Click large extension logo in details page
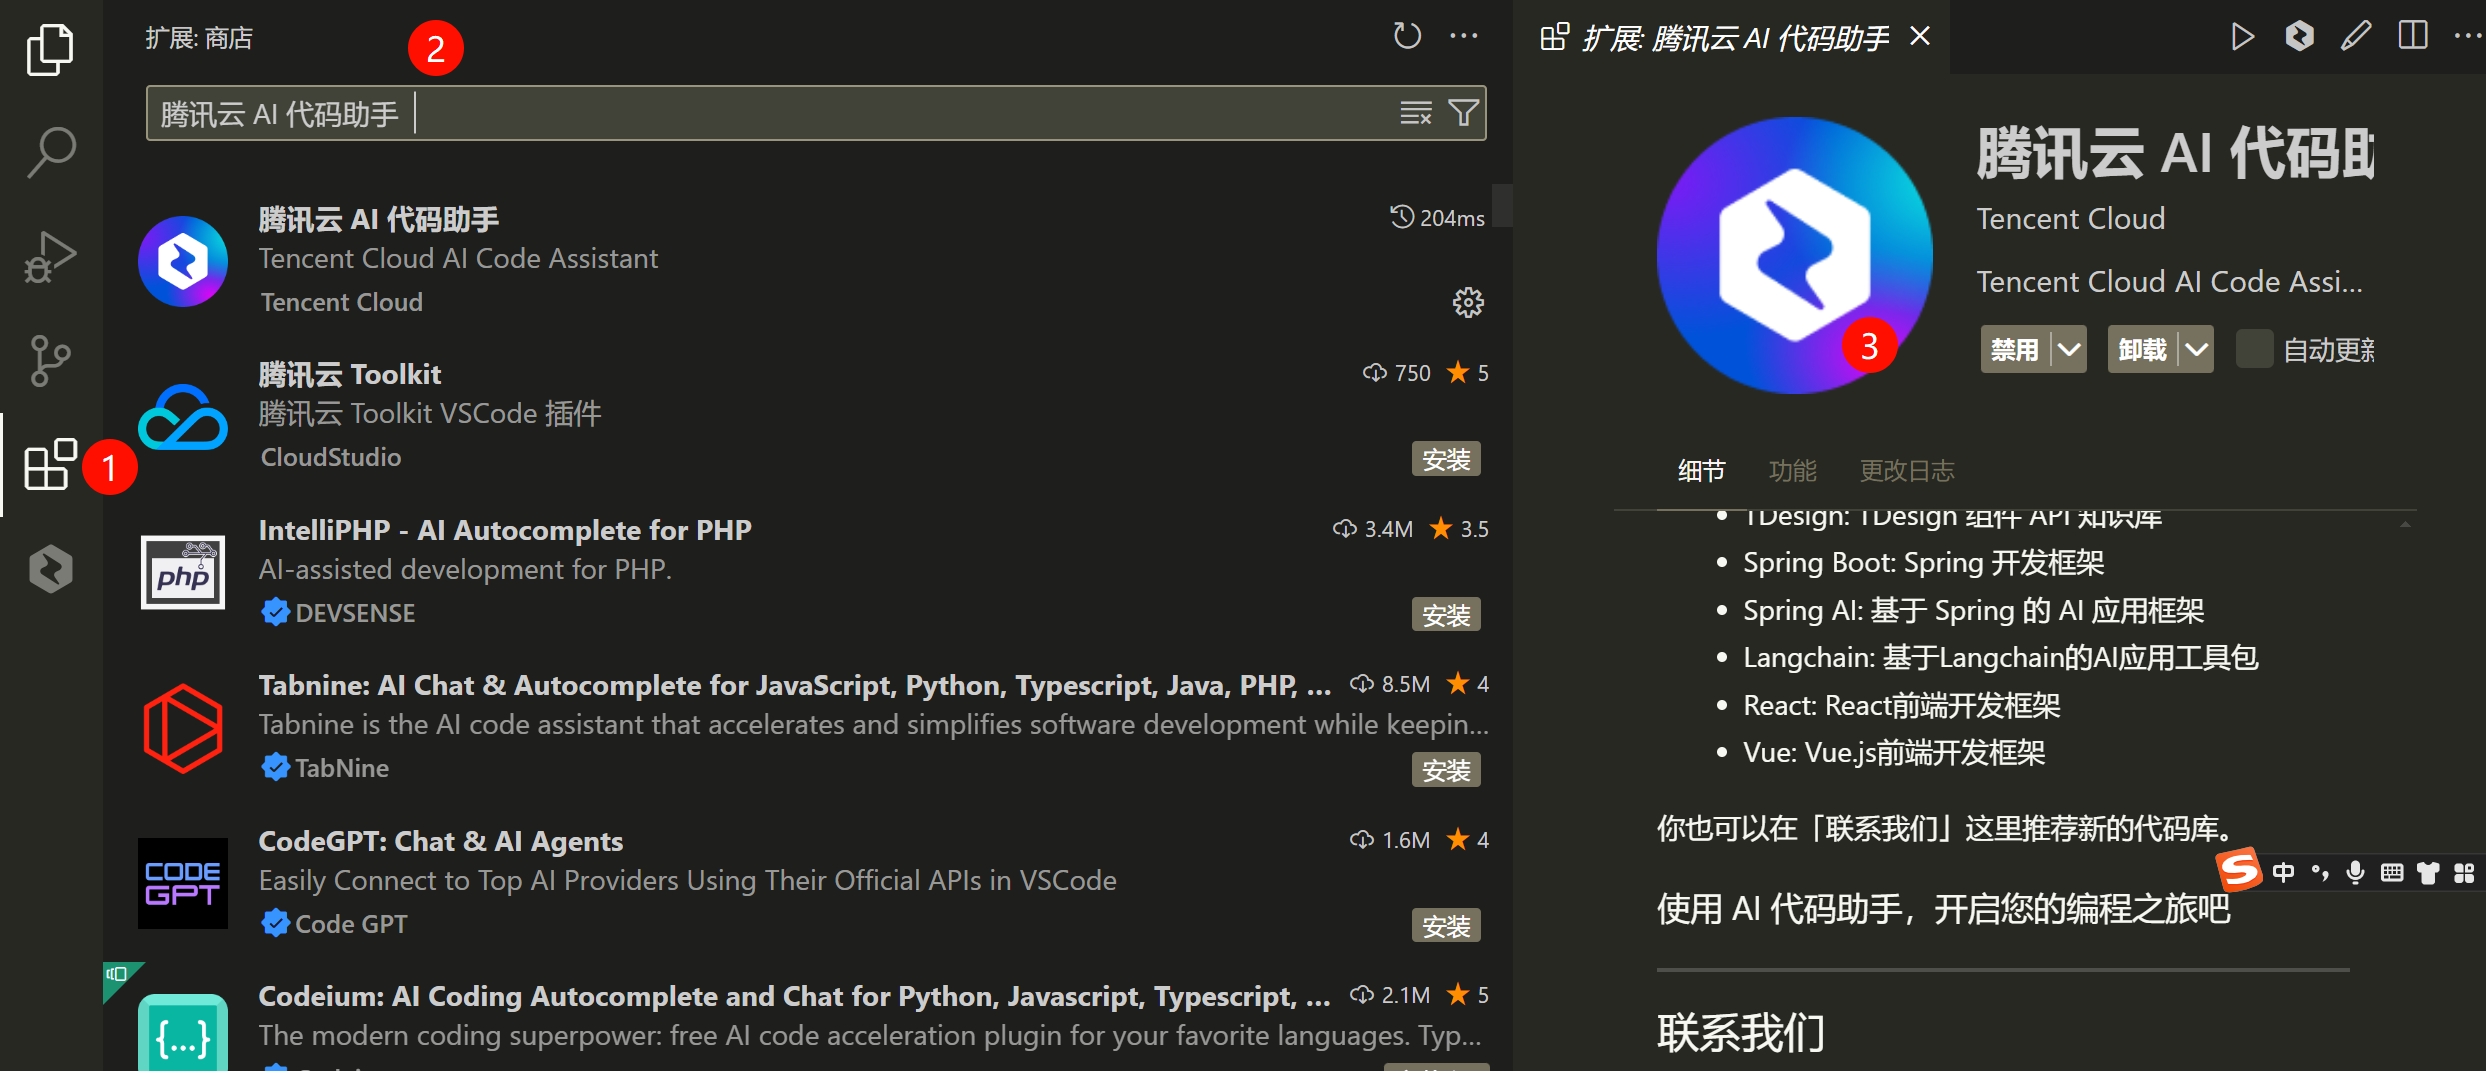This screenshot has width=2486, height=1071. pyautogui.click(x=1795, y=256)
